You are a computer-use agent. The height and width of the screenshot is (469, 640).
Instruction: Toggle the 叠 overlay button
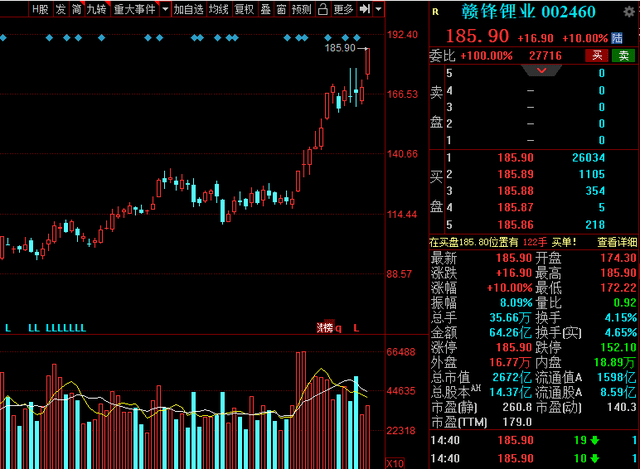[x=265, y=9]
